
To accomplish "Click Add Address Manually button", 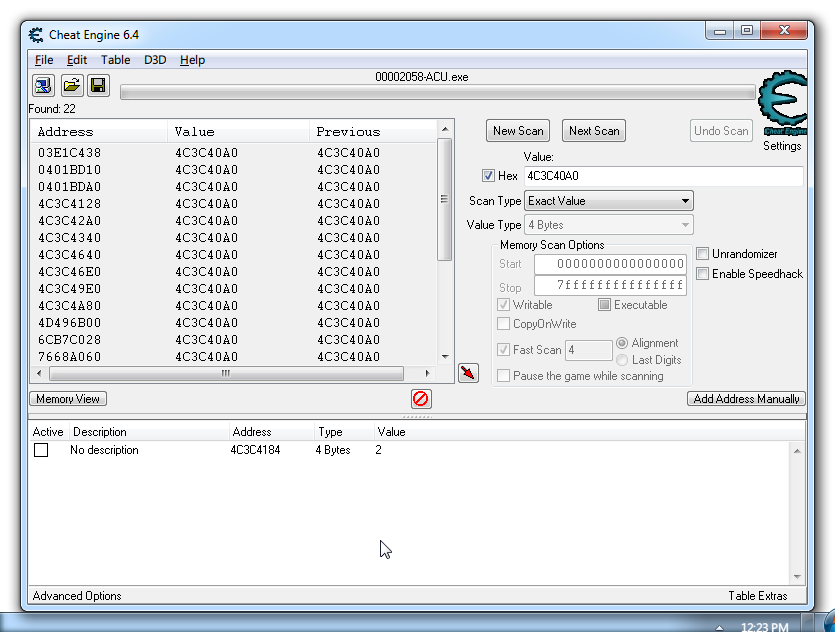I will tap(746, 399).
